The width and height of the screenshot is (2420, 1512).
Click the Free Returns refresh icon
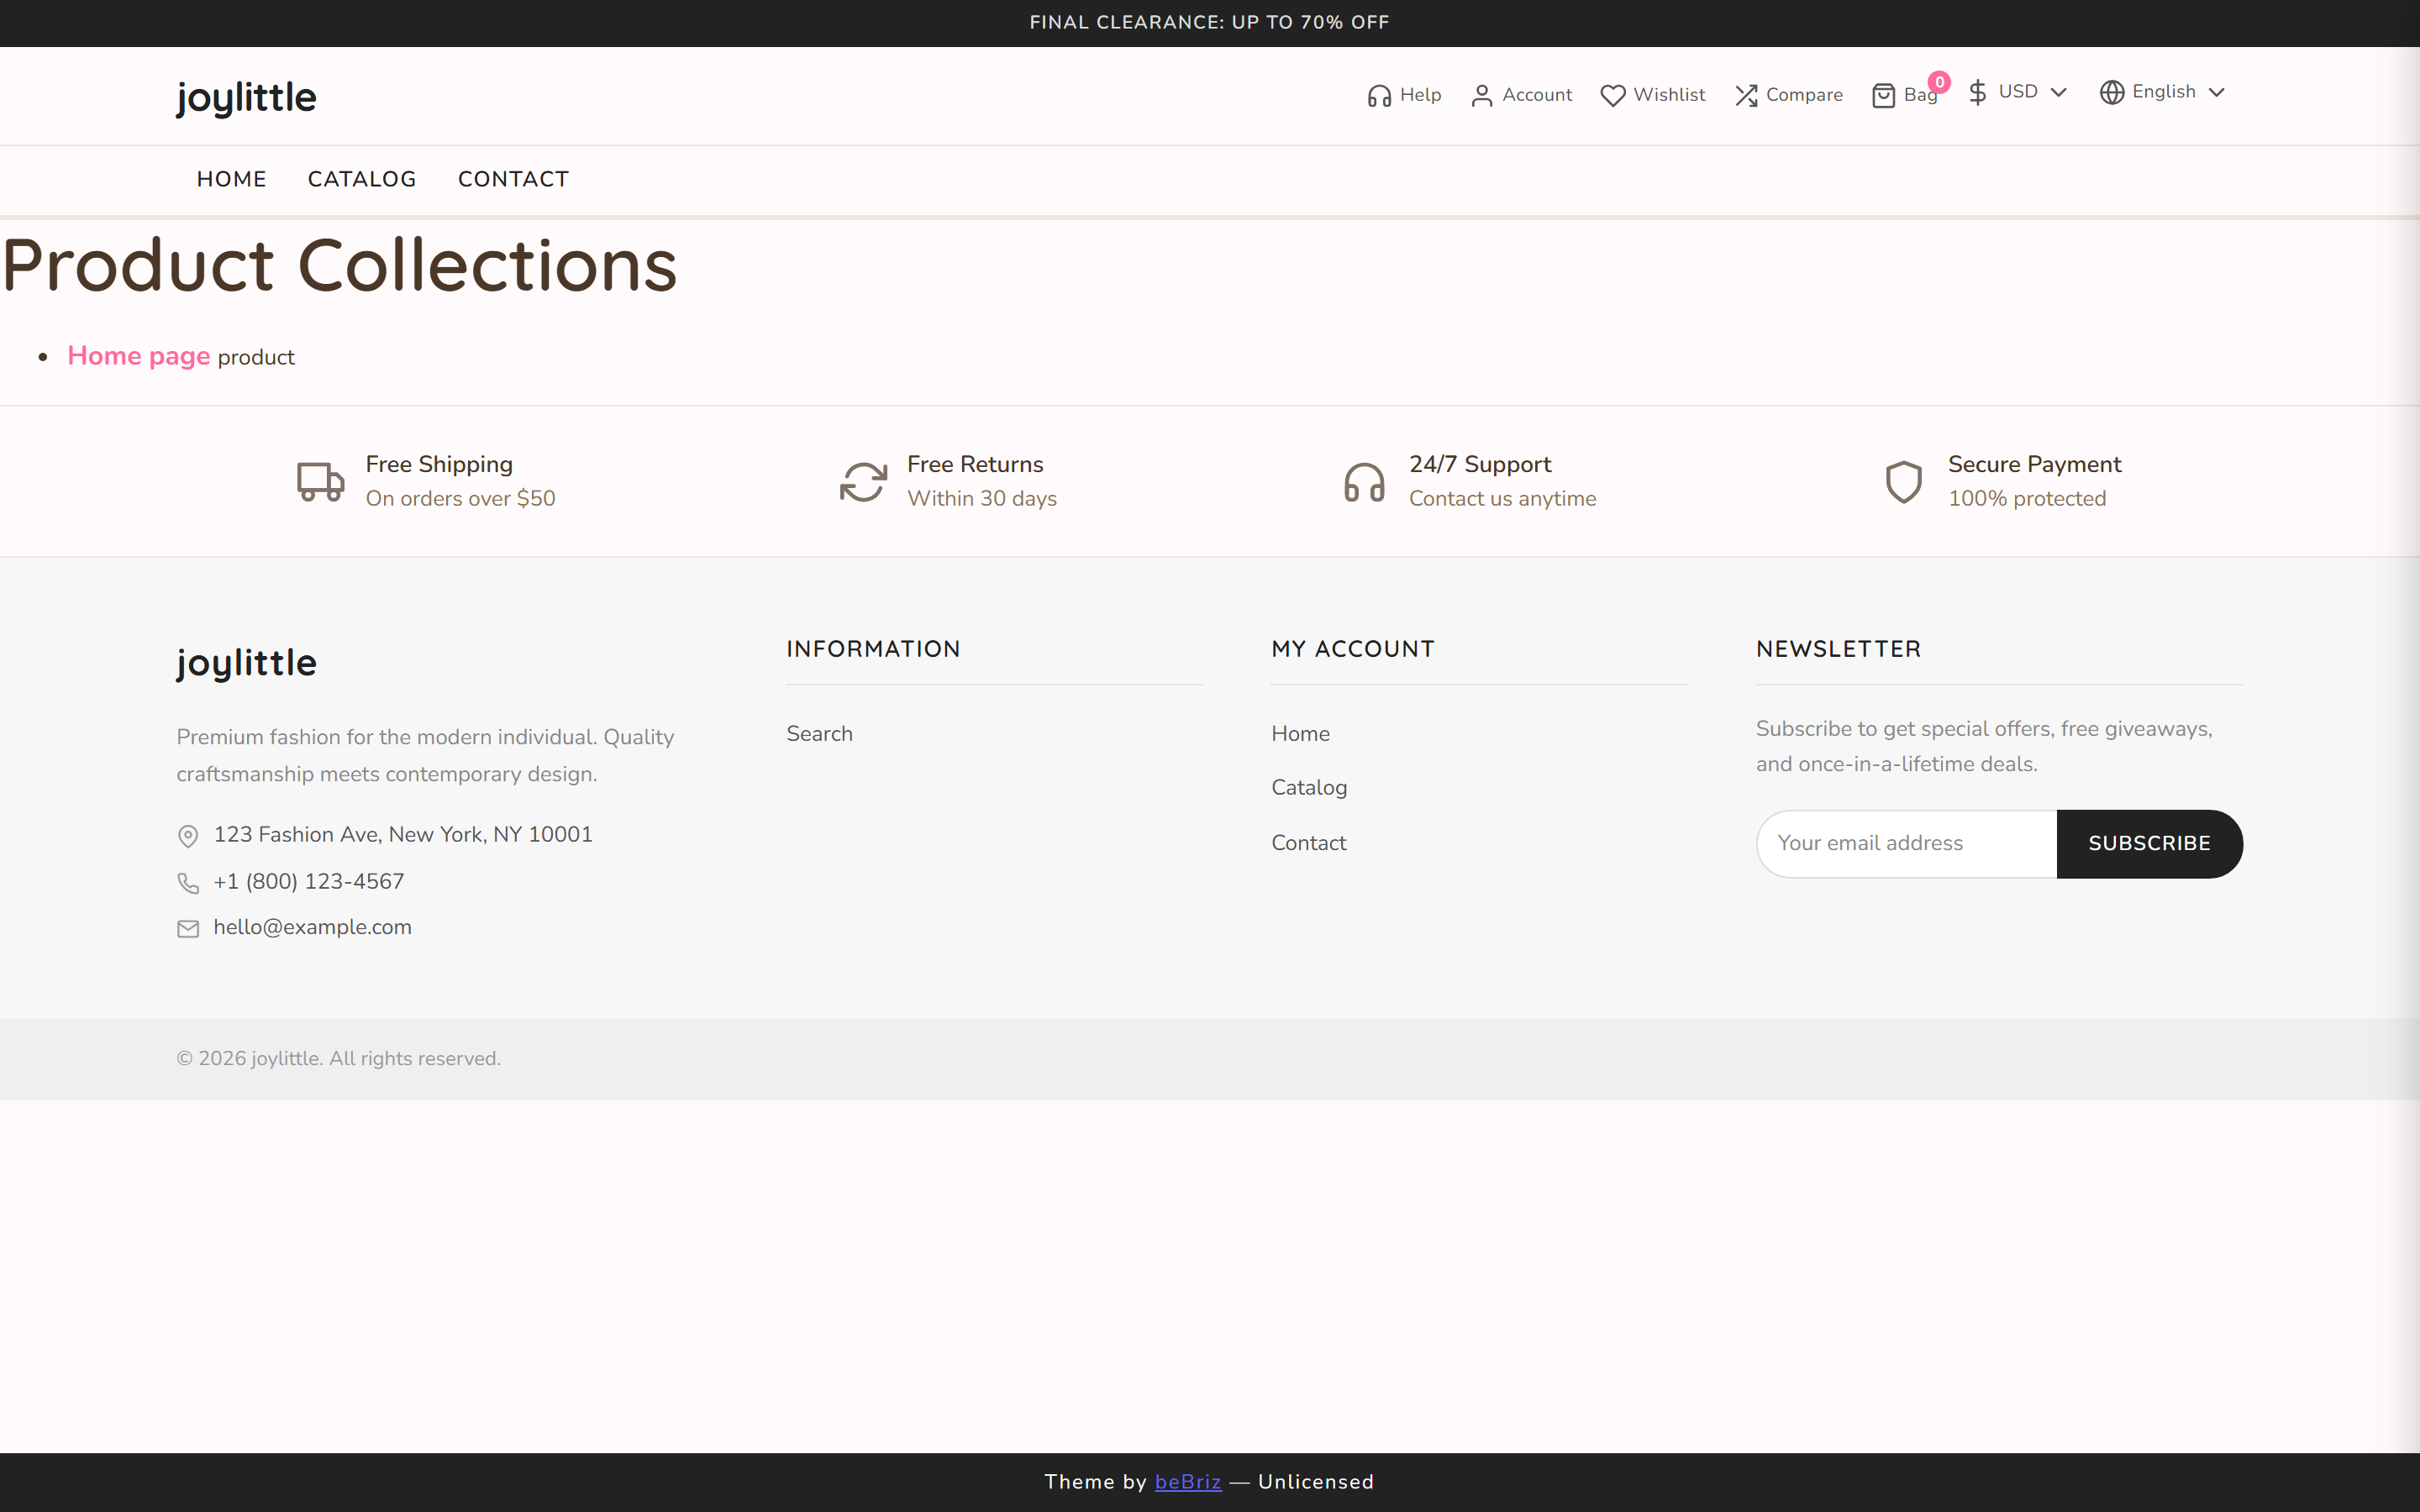tap(863, 482)
